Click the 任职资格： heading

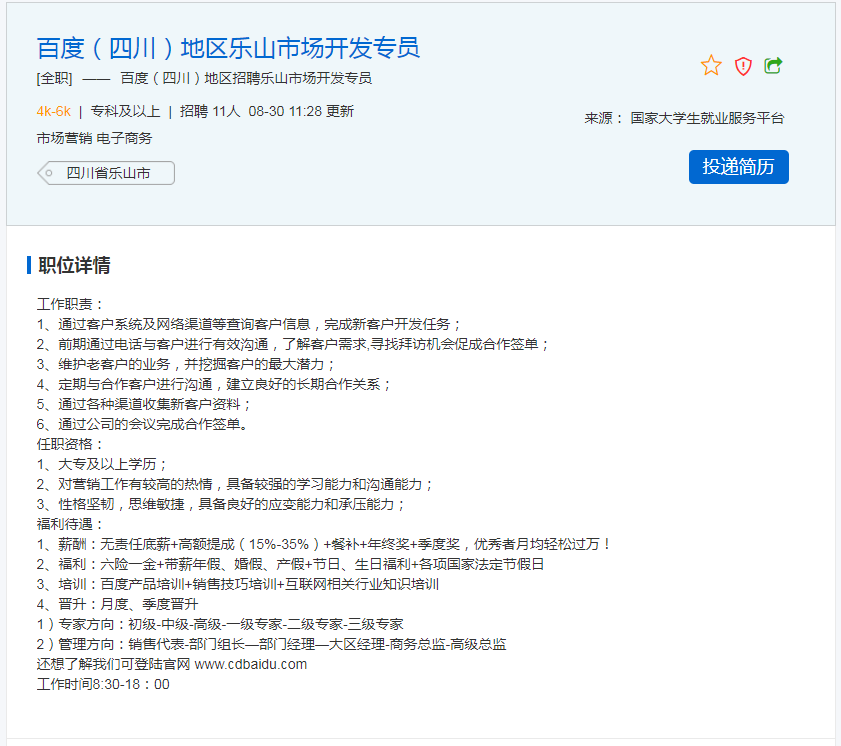pos(70,444)
